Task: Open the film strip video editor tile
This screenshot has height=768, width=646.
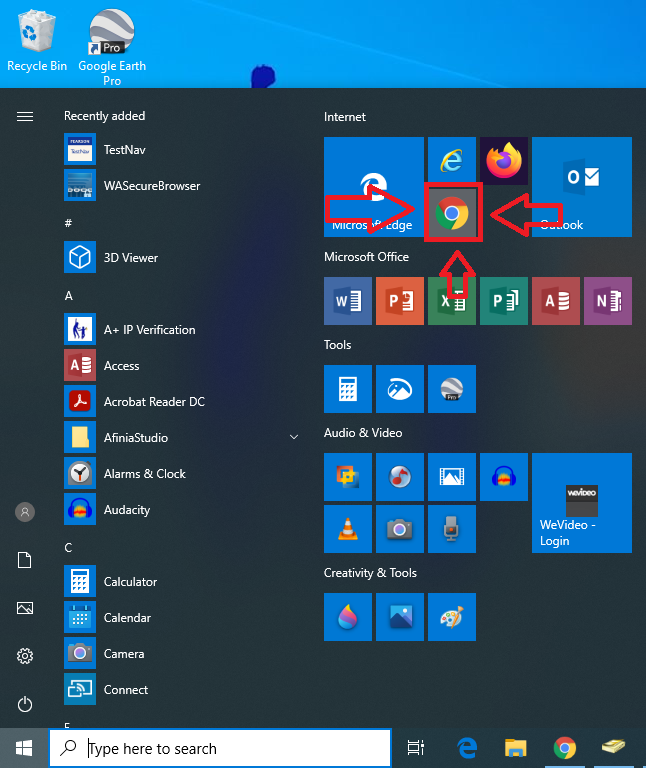Action: (452, 477)
